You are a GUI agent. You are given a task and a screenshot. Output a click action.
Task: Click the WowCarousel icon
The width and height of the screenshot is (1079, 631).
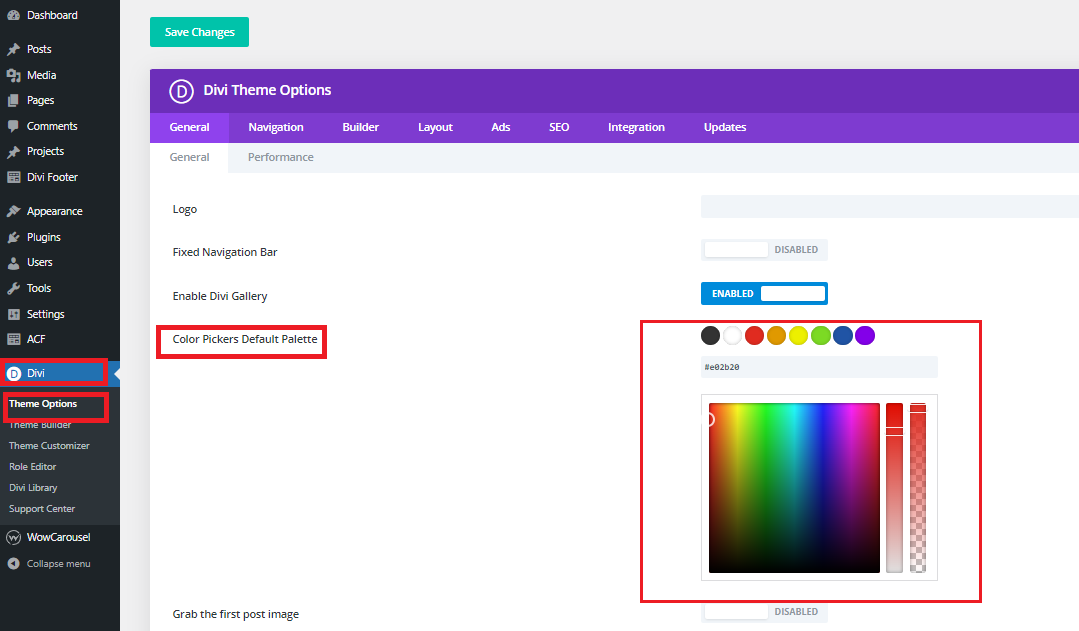click(x=13, y=537)
